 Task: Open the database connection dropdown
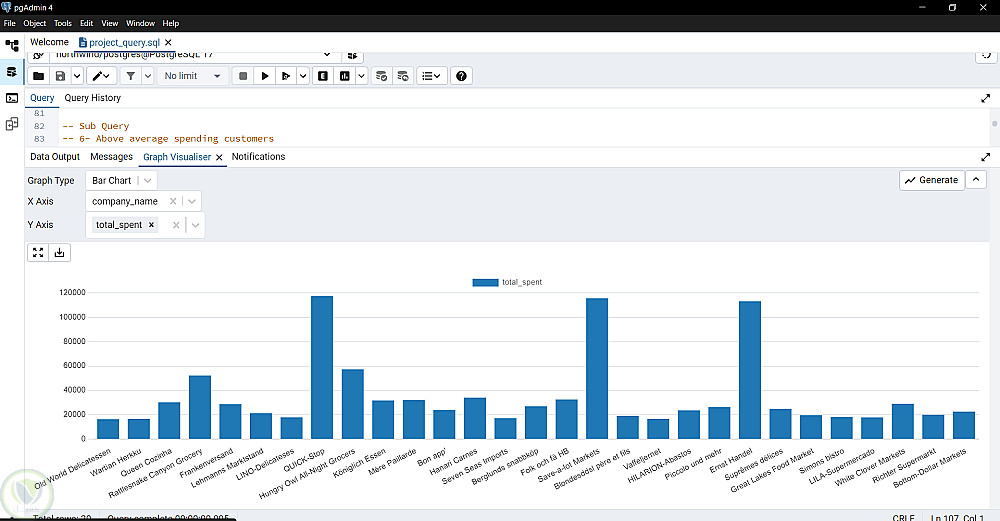pyautogui.click(x=327, y=55)
